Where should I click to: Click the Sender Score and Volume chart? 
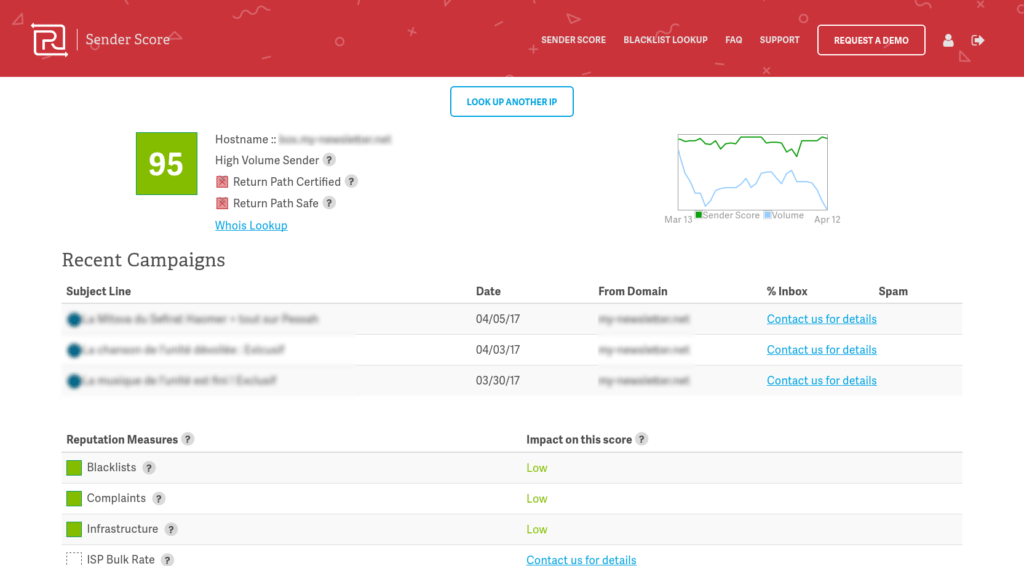tap(752, 172)
